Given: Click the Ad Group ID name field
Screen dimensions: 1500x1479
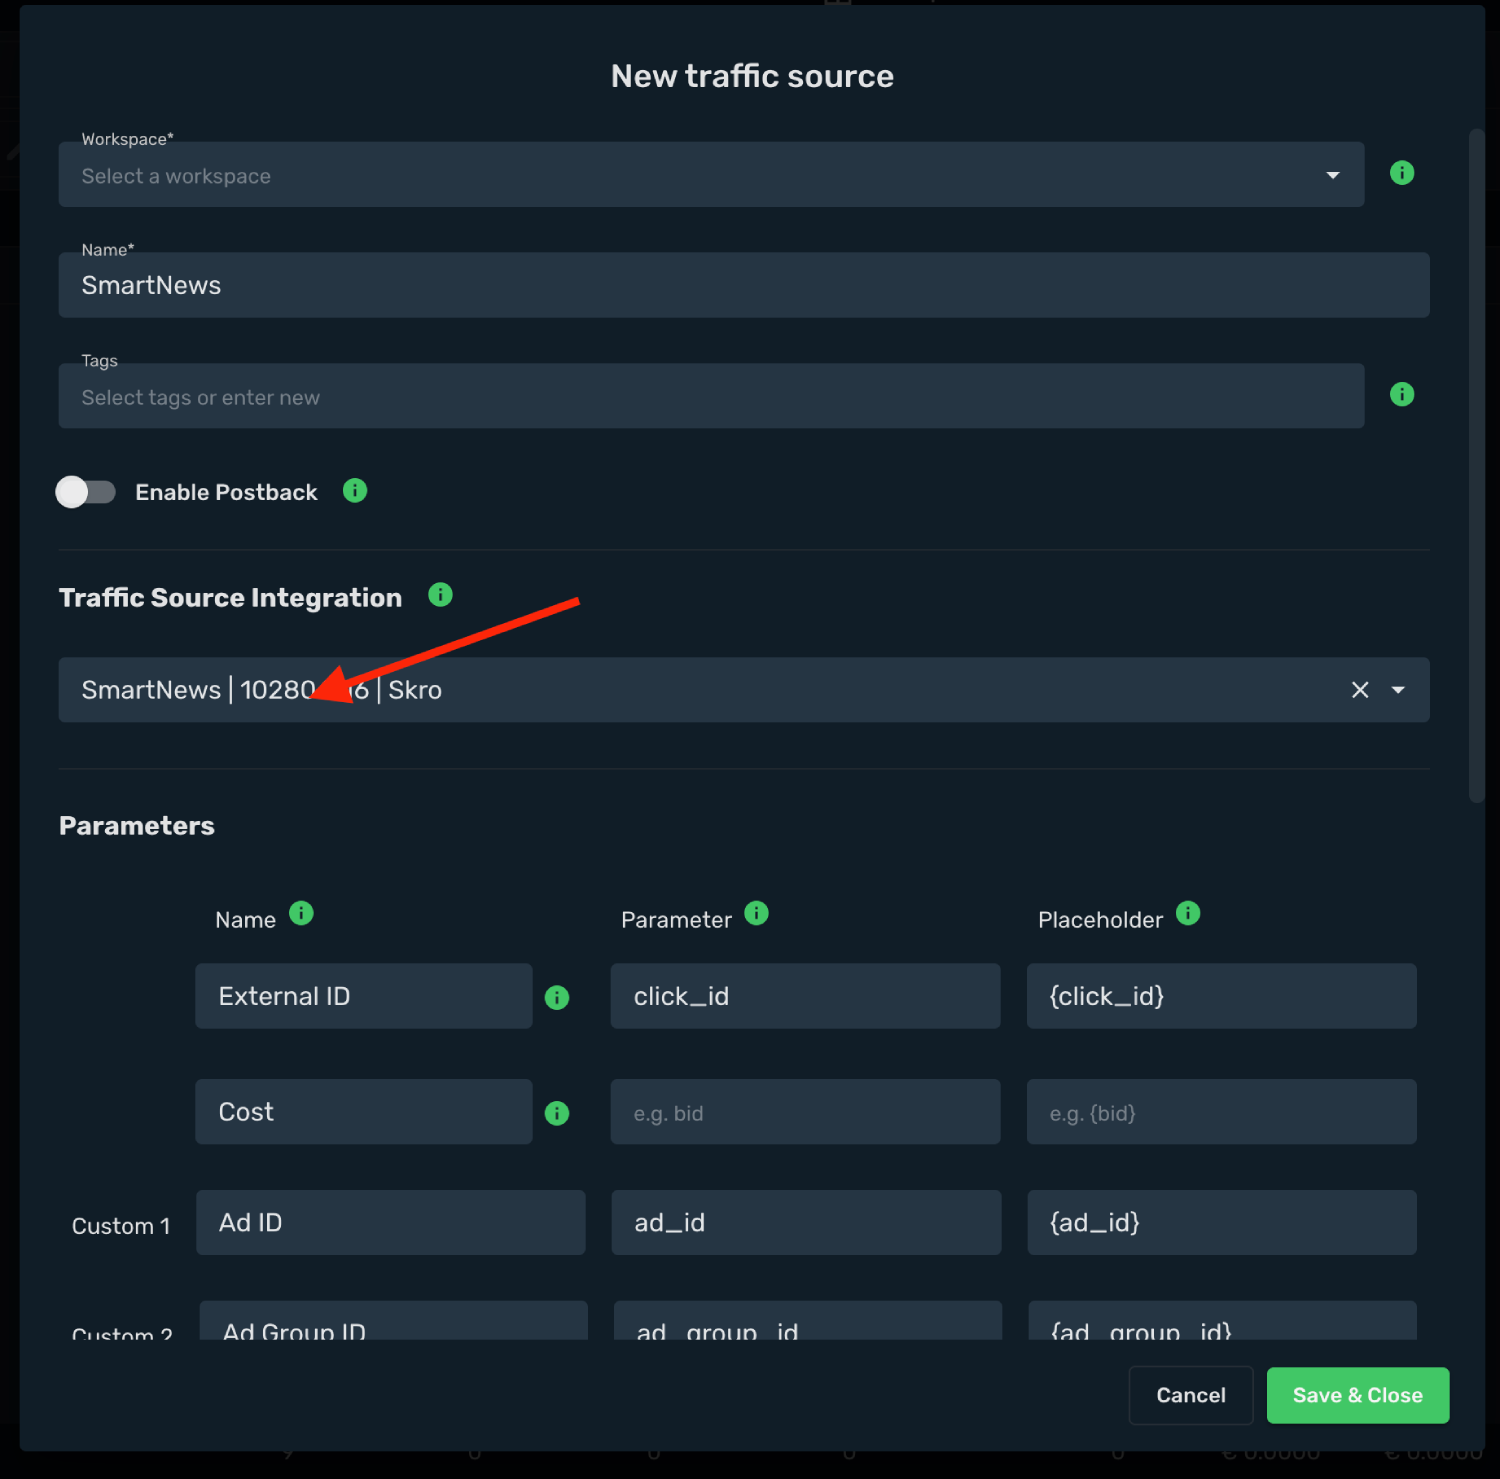Looking at the screenshot, I should pyautogui.click(x=394, y=1321).
